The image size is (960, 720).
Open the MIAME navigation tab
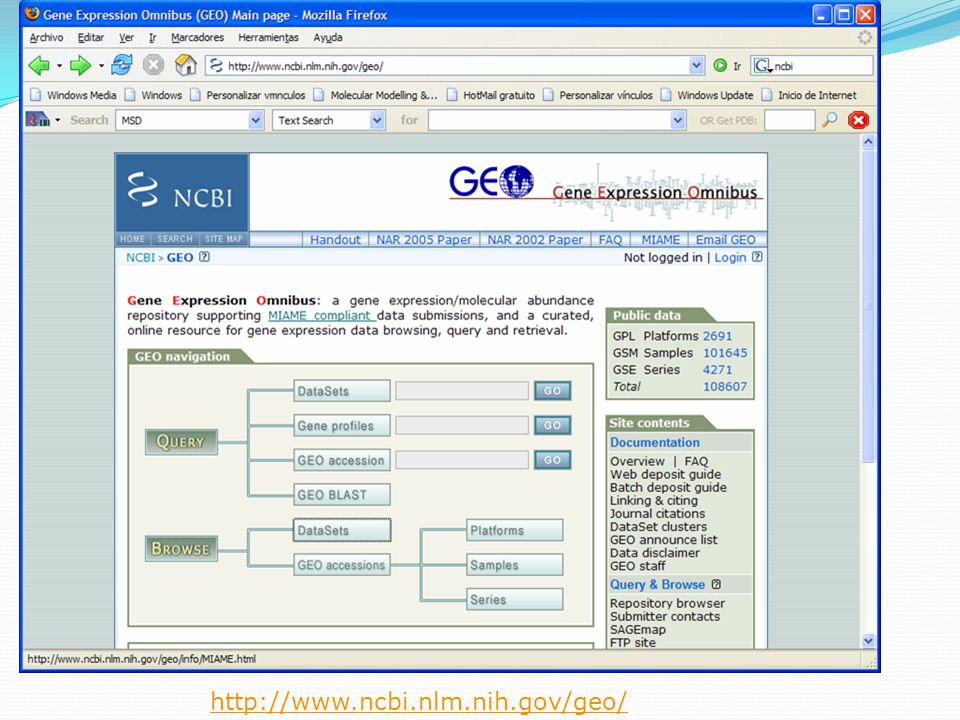pos(661,239)
